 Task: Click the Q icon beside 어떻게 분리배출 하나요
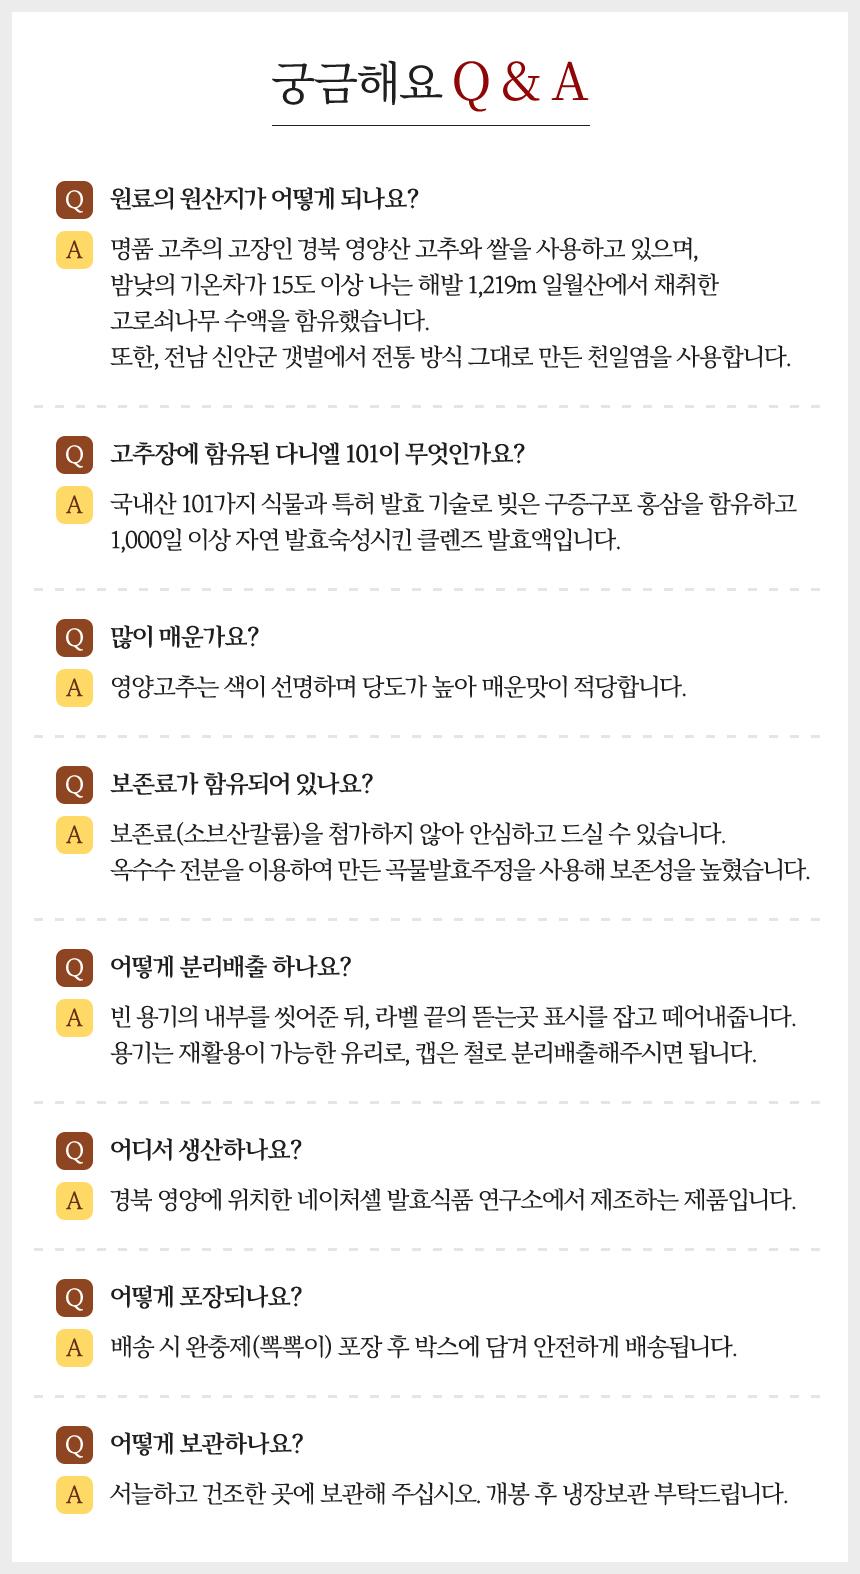tap(74, 968)
